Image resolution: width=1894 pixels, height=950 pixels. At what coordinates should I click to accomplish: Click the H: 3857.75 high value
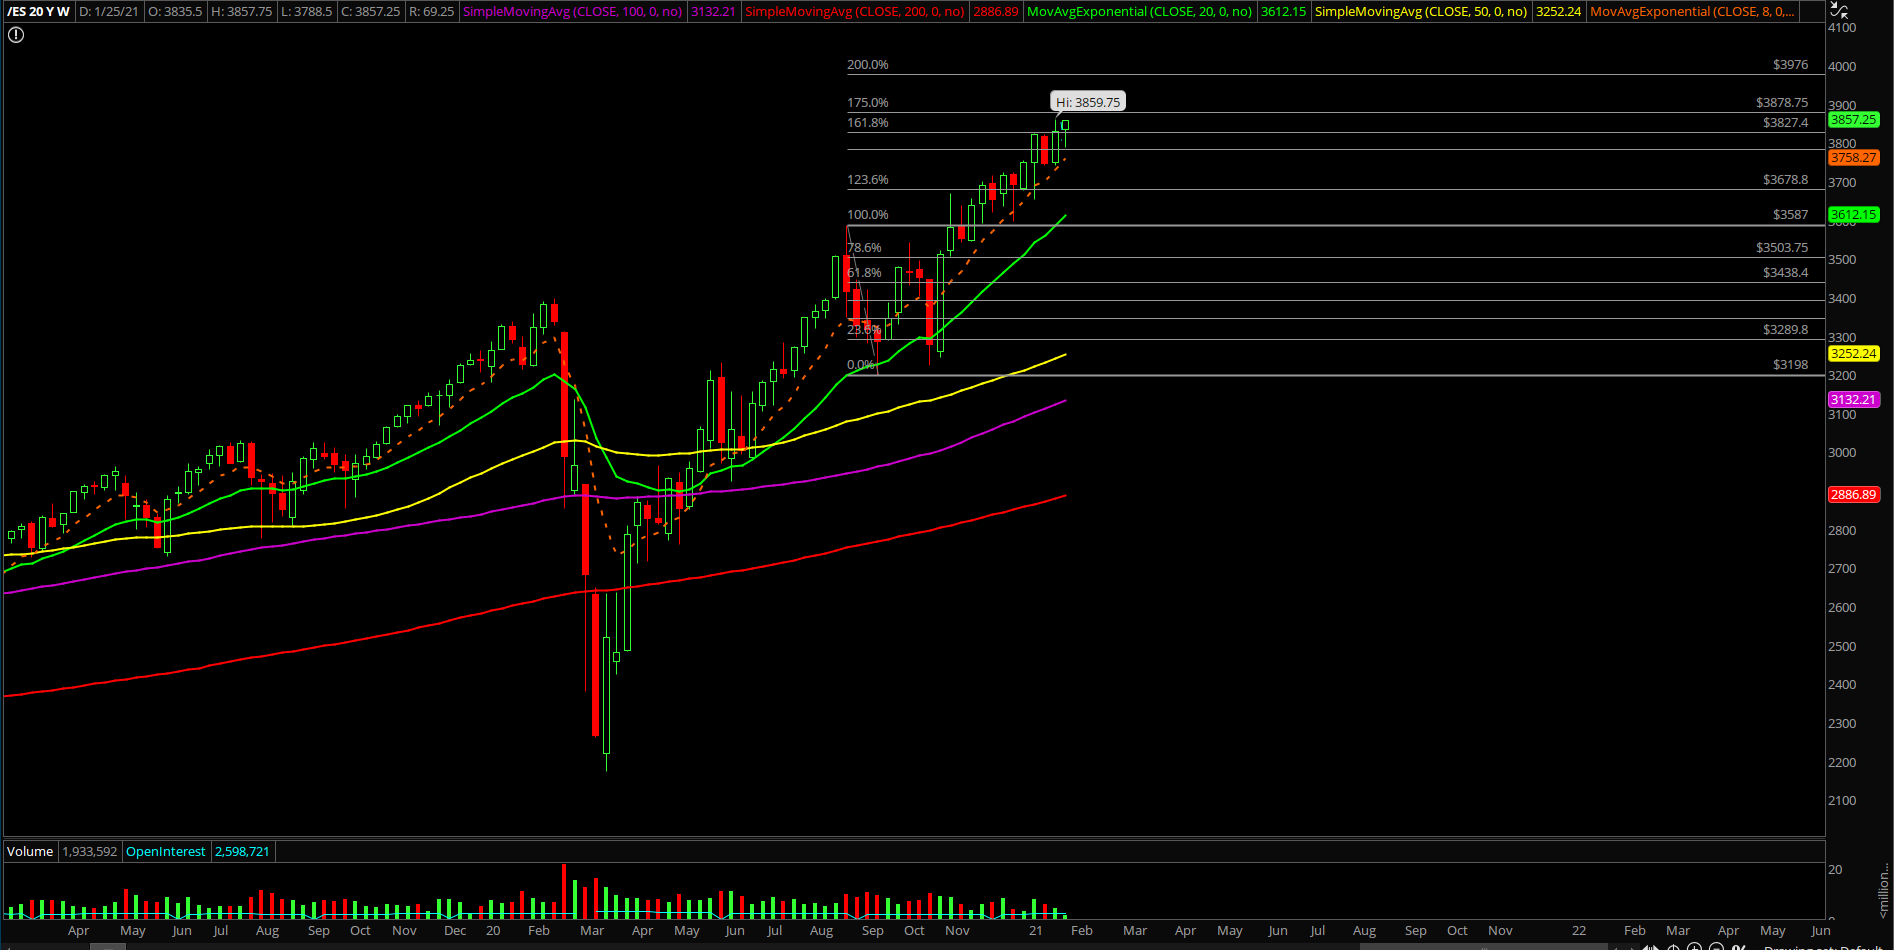click(x=241, y=12)
